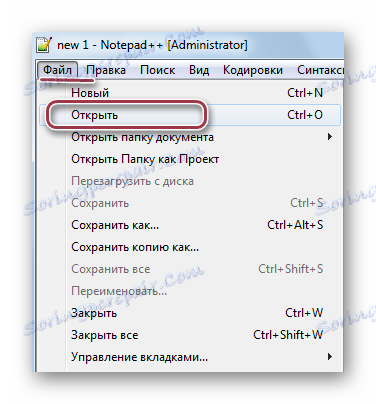
Task: Select the Открыть menu entry
Action: 190,115
